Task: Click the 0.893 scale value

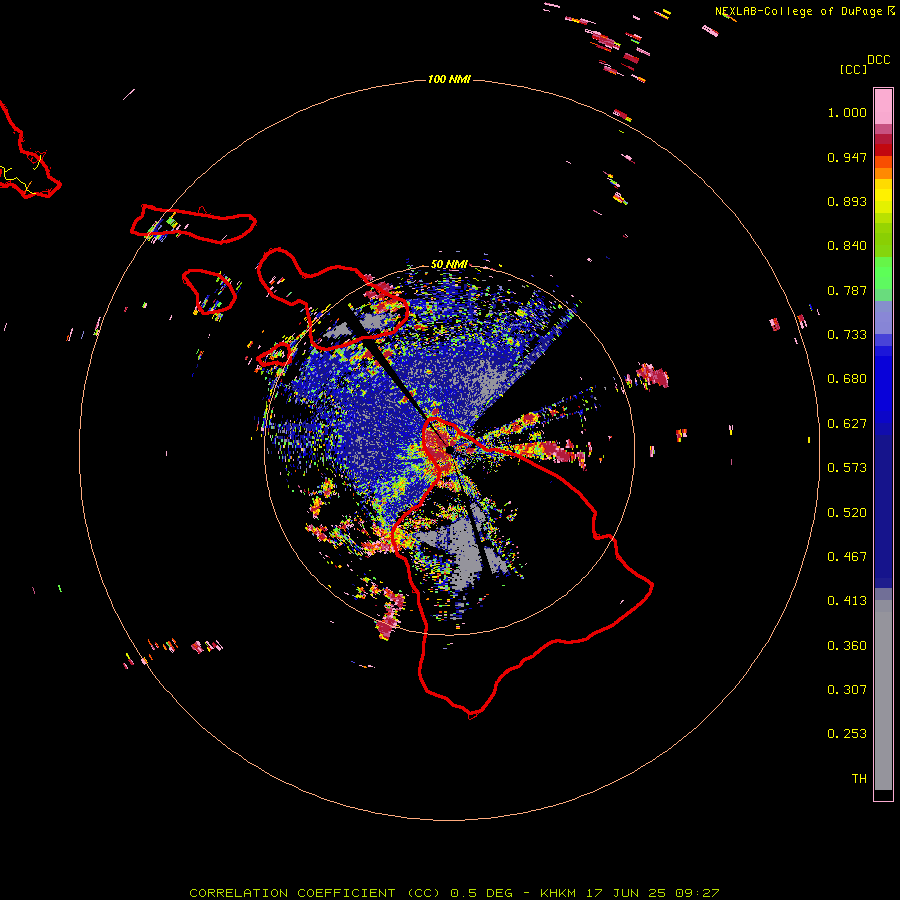Action: pos(847,201)
